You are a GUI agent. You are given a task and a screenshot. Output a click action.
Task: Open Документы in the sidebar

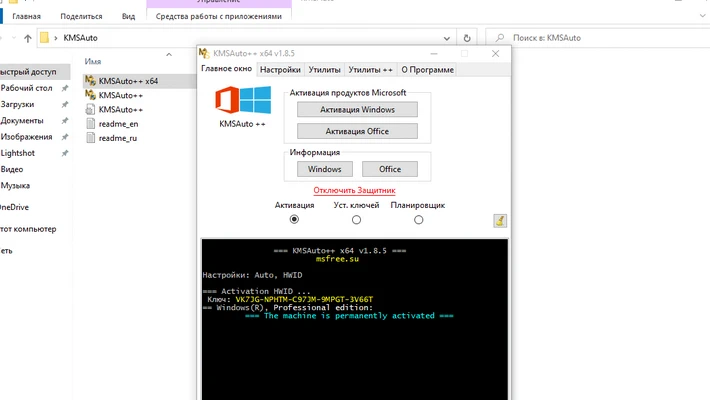coord(22,120)
